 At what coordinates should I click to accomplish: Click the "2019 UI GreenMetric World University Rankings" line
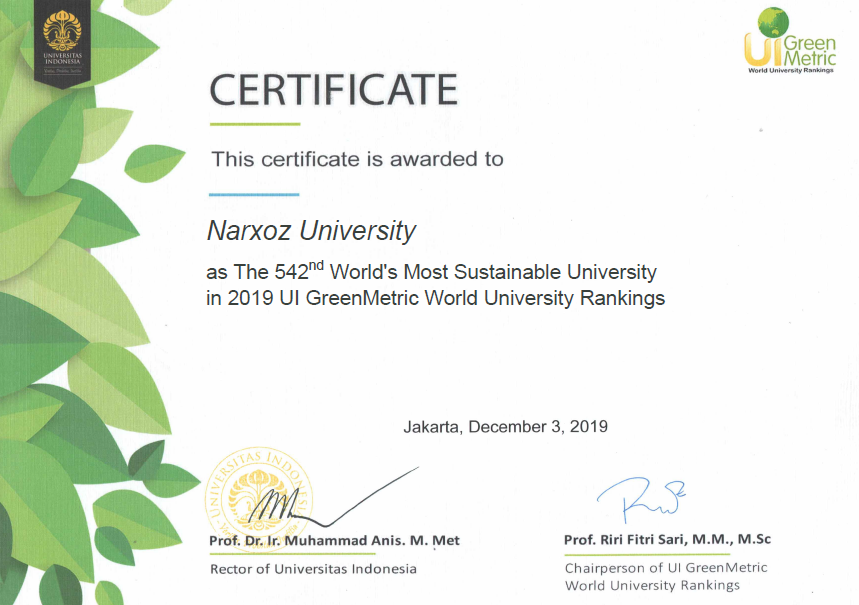tap(436, 298)
